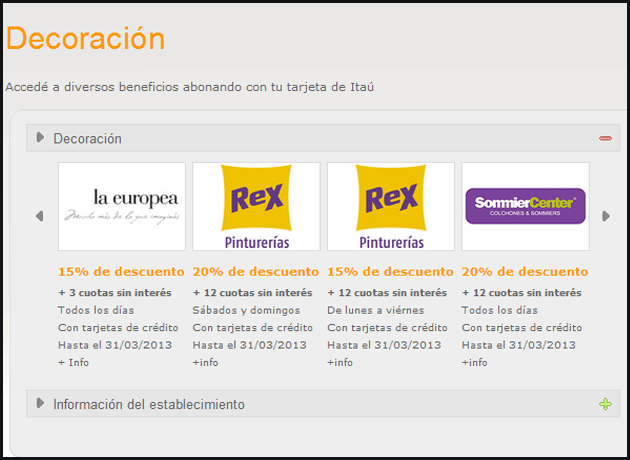Open +info link under De lunes a viérnes offer
Screen dimensions: 630x460
(x=340, y=362)
